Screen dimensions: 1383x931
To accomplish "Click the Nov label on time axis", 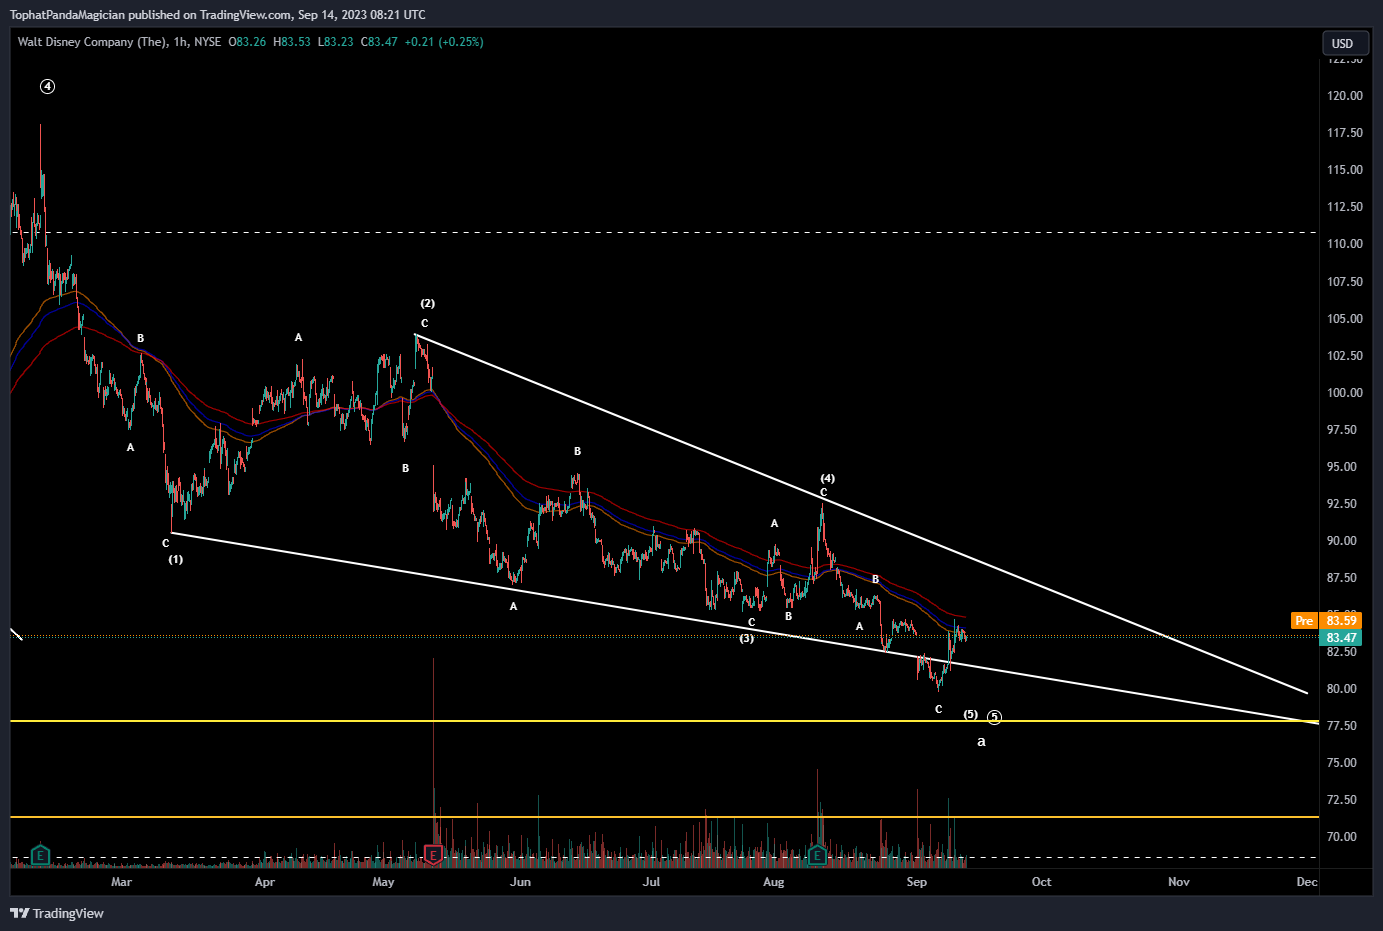I will tap(1179, 882).
